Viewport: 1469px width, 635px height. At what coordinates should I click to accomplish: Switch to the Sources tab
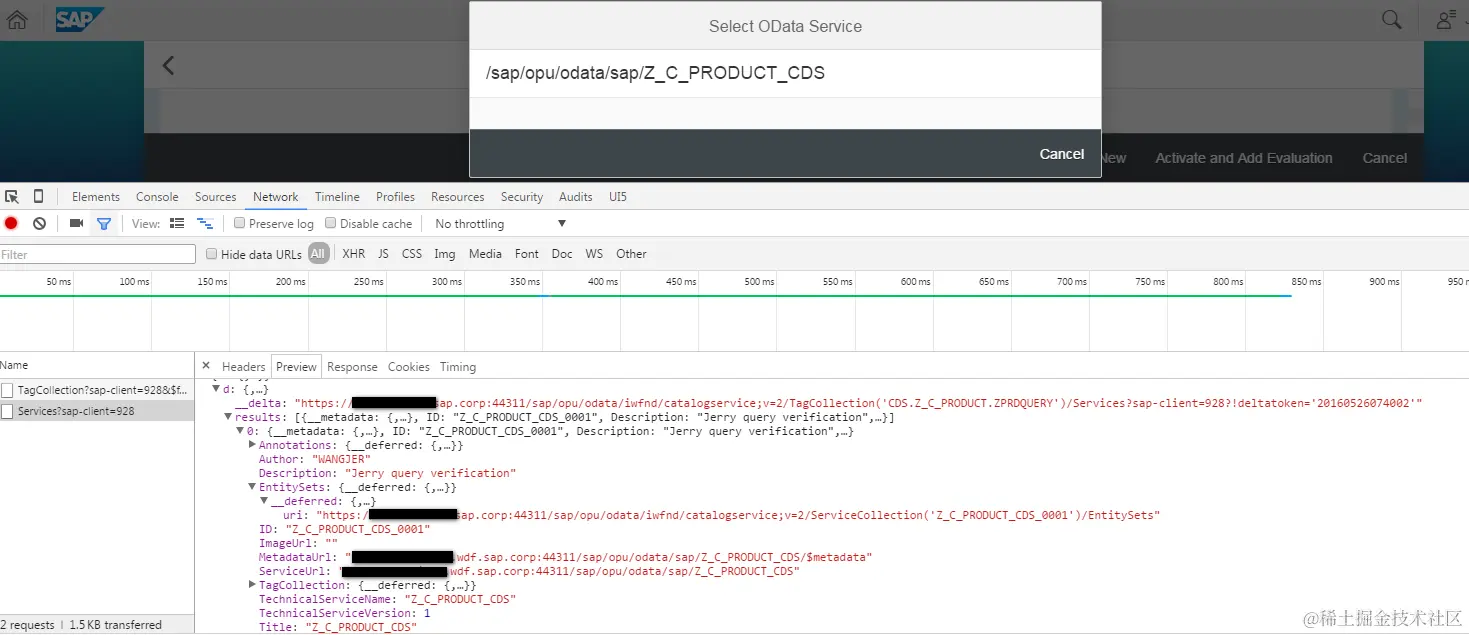pyautogui.click(x=216, y=197)
